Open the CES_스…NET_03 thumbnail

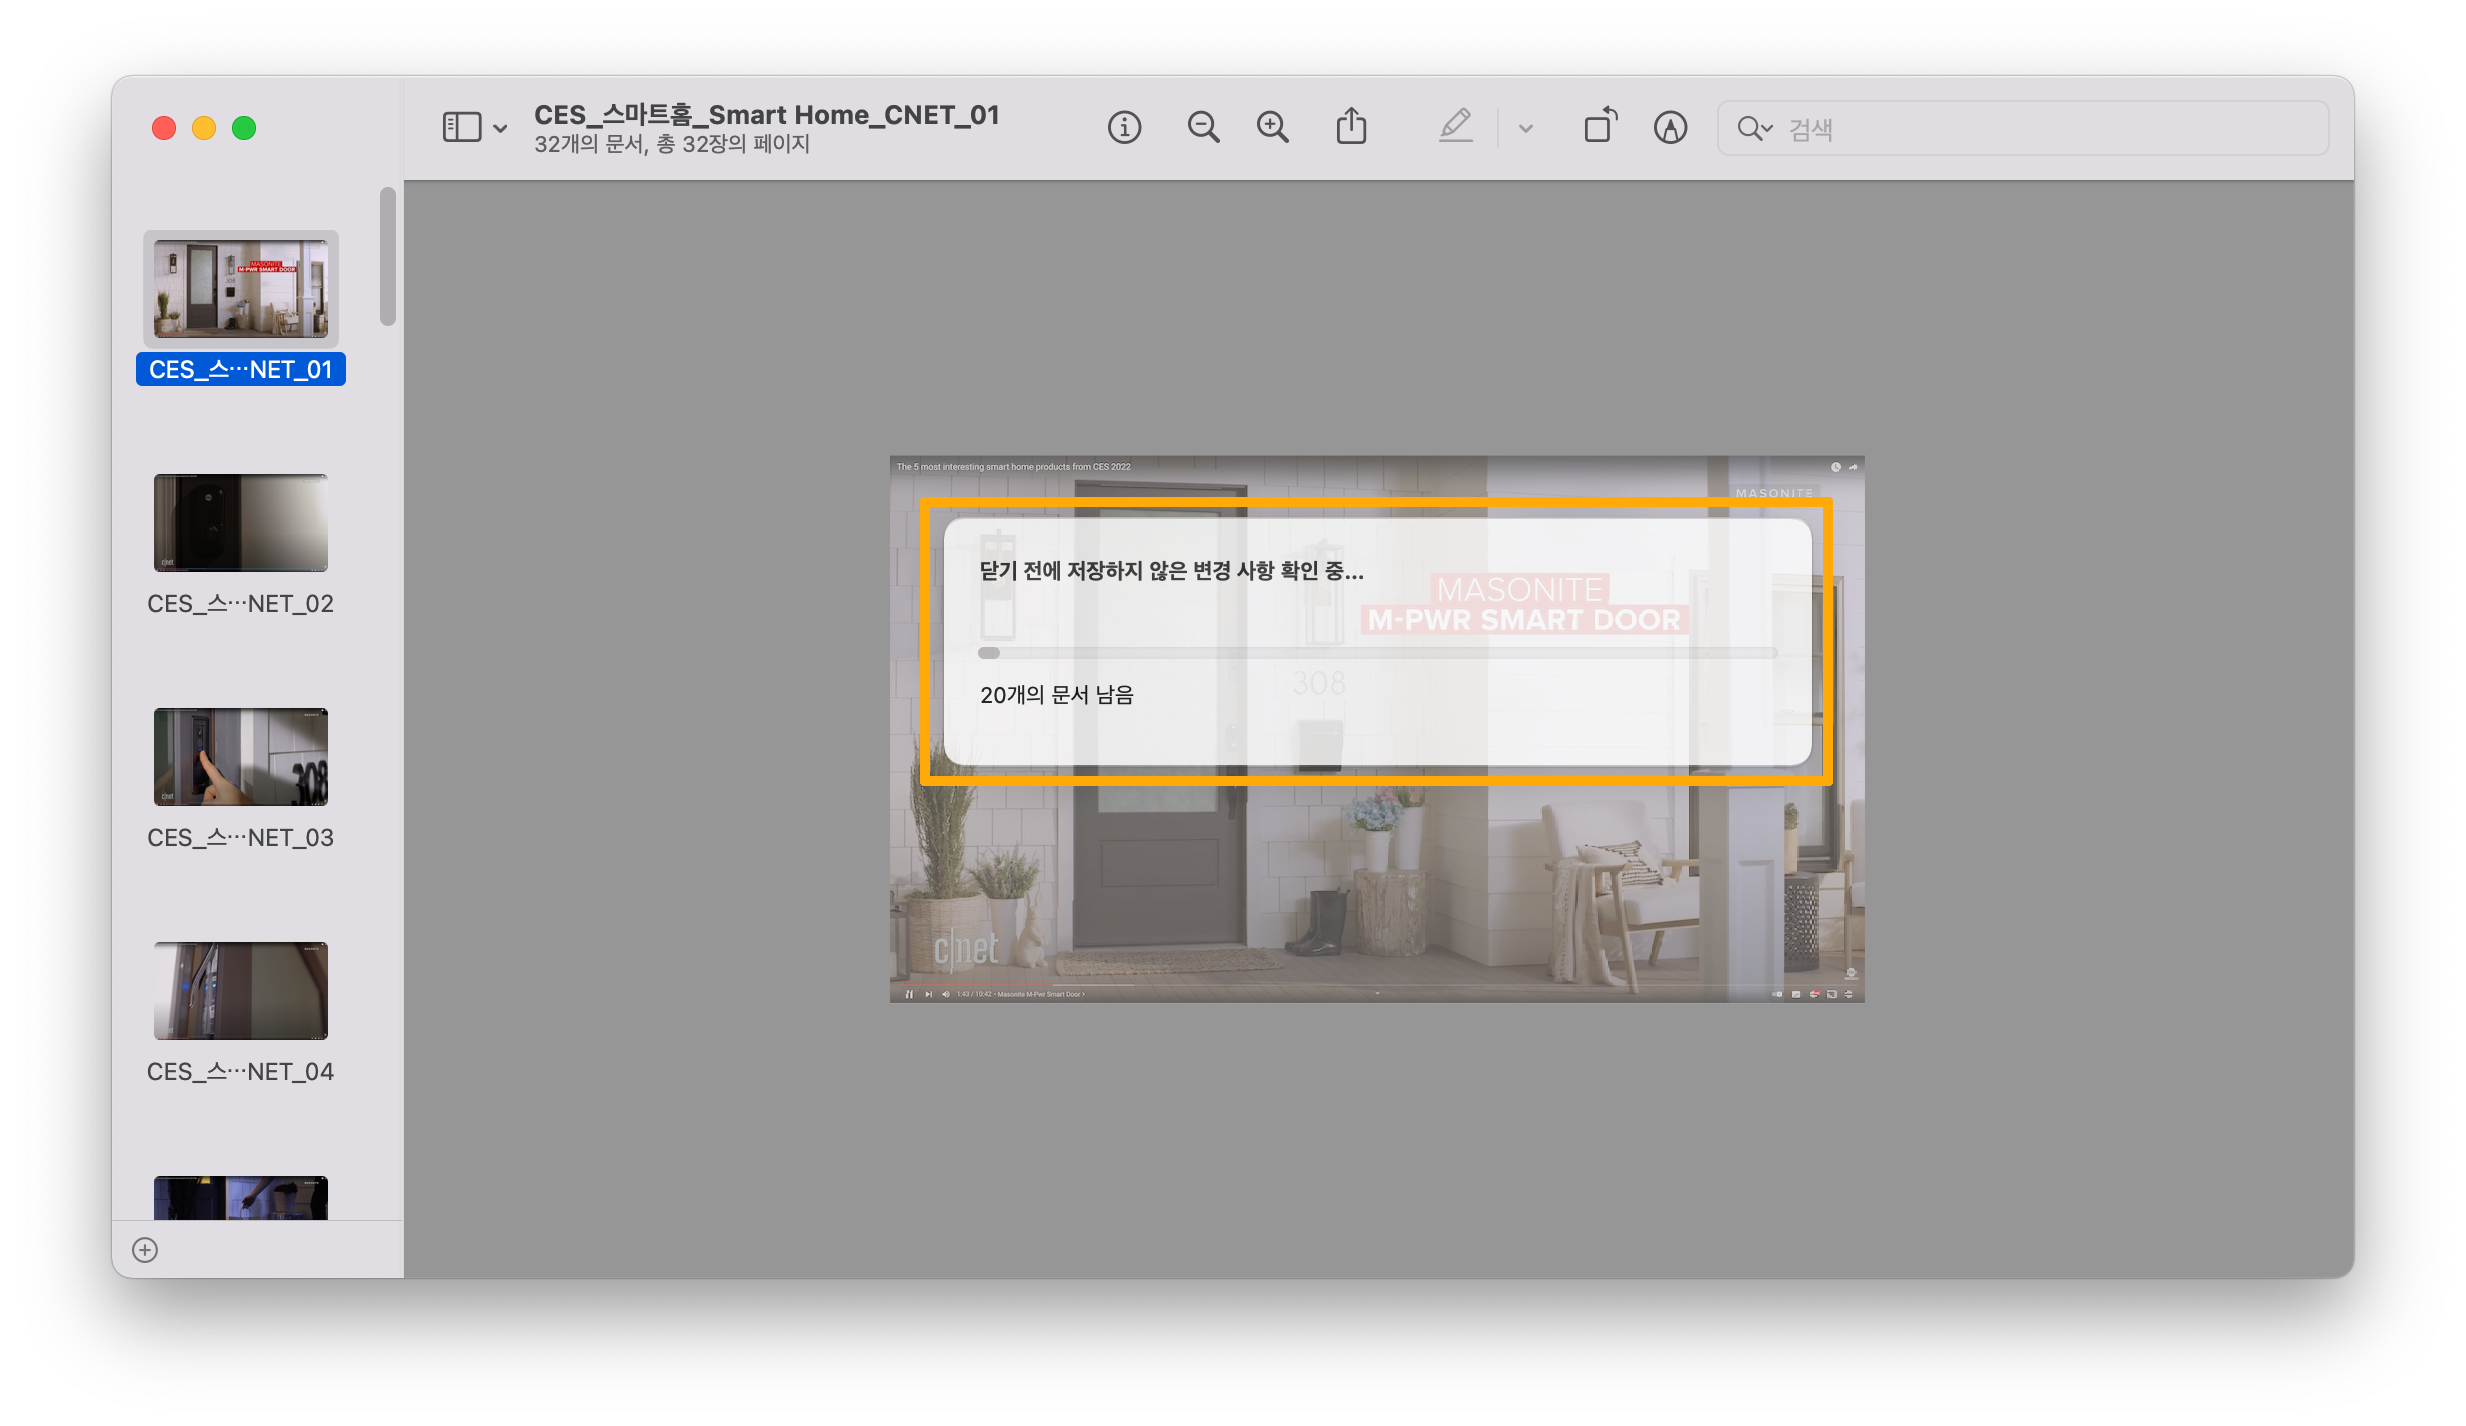241,757
